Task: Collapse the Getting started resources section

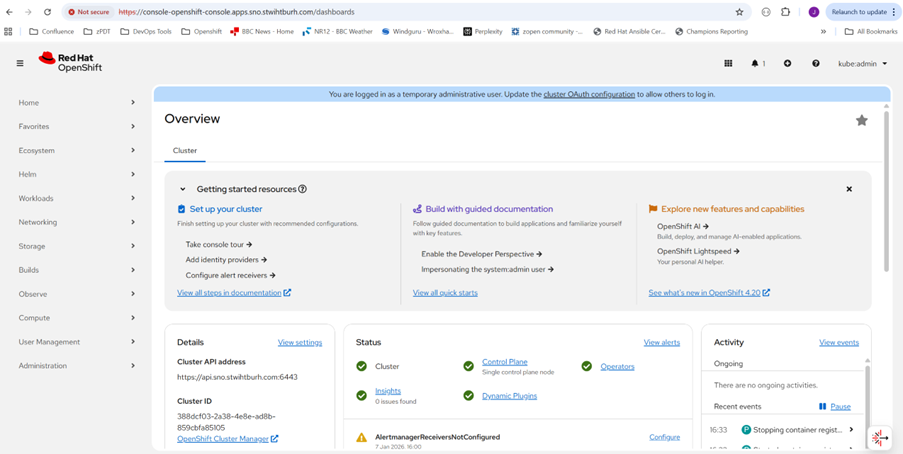Action: click(183, 189)
